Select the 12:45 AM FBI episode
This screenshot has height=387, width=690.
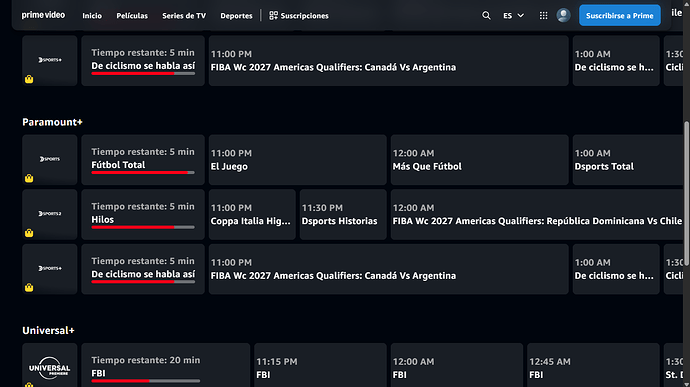click(x=593, y=365)
